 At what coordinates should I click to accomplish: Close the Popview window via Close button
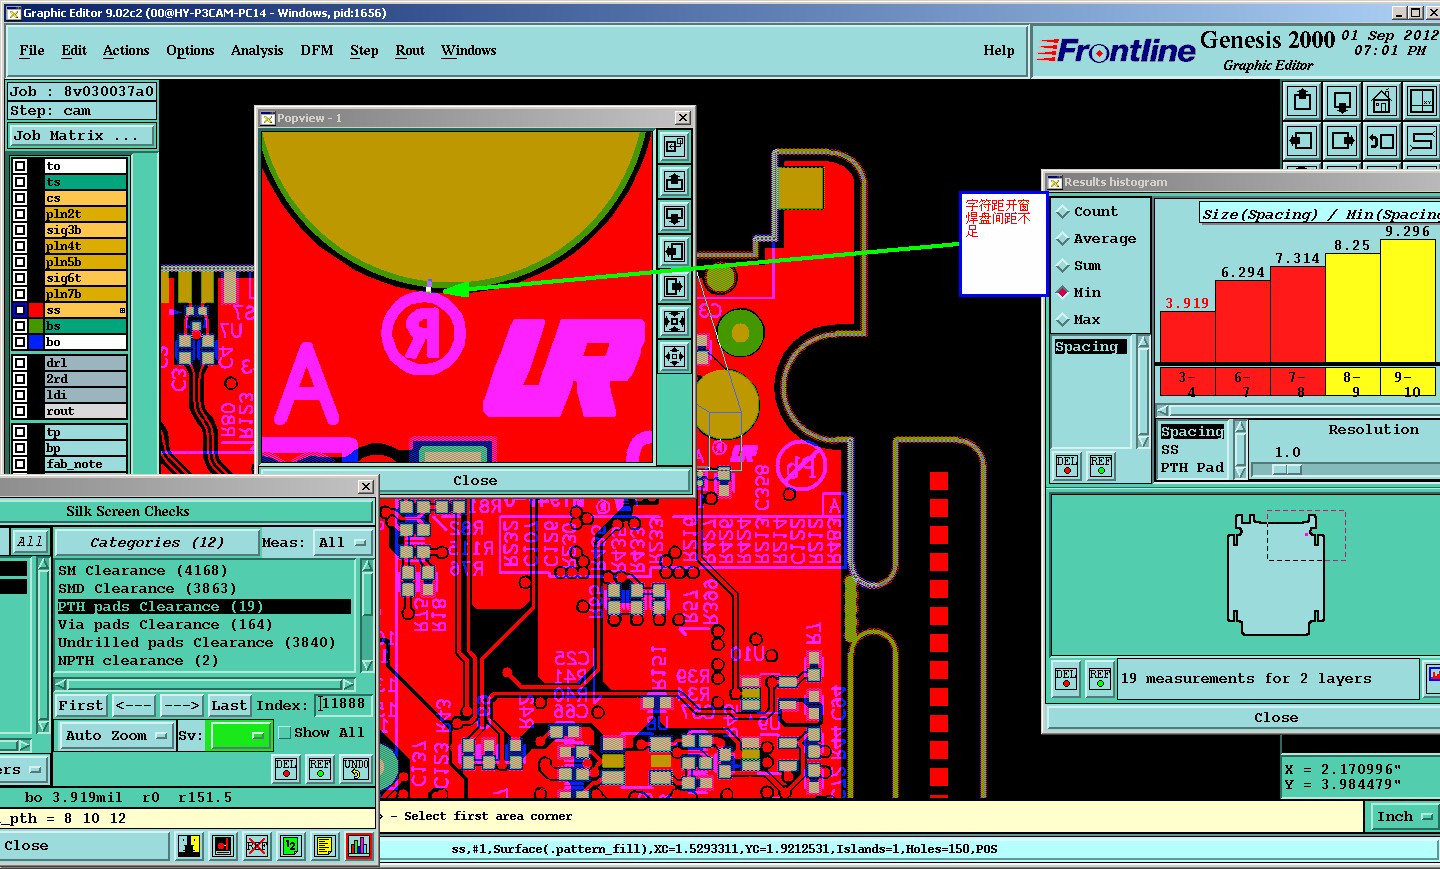click(x=475, y=481)
